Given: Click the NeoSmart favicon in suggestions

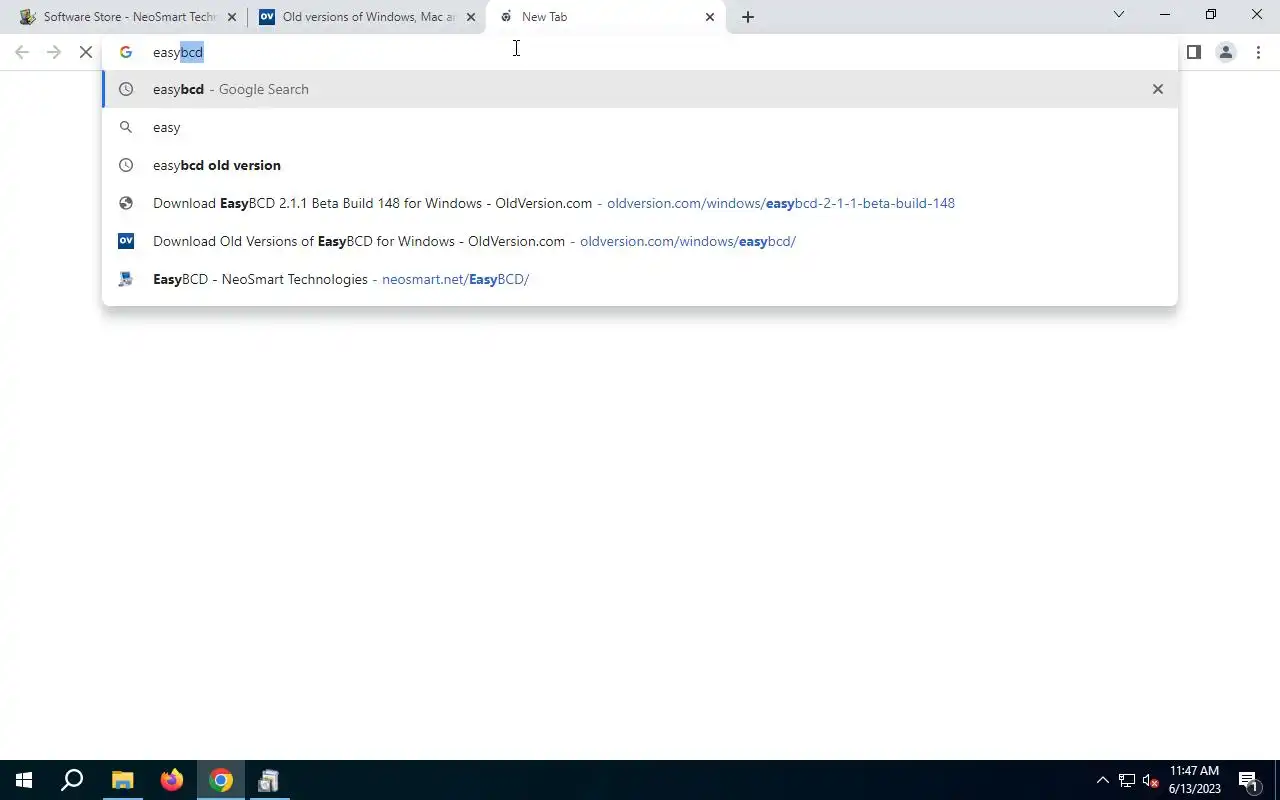Looking at the screenshot, I should click(x=126, y=279).
